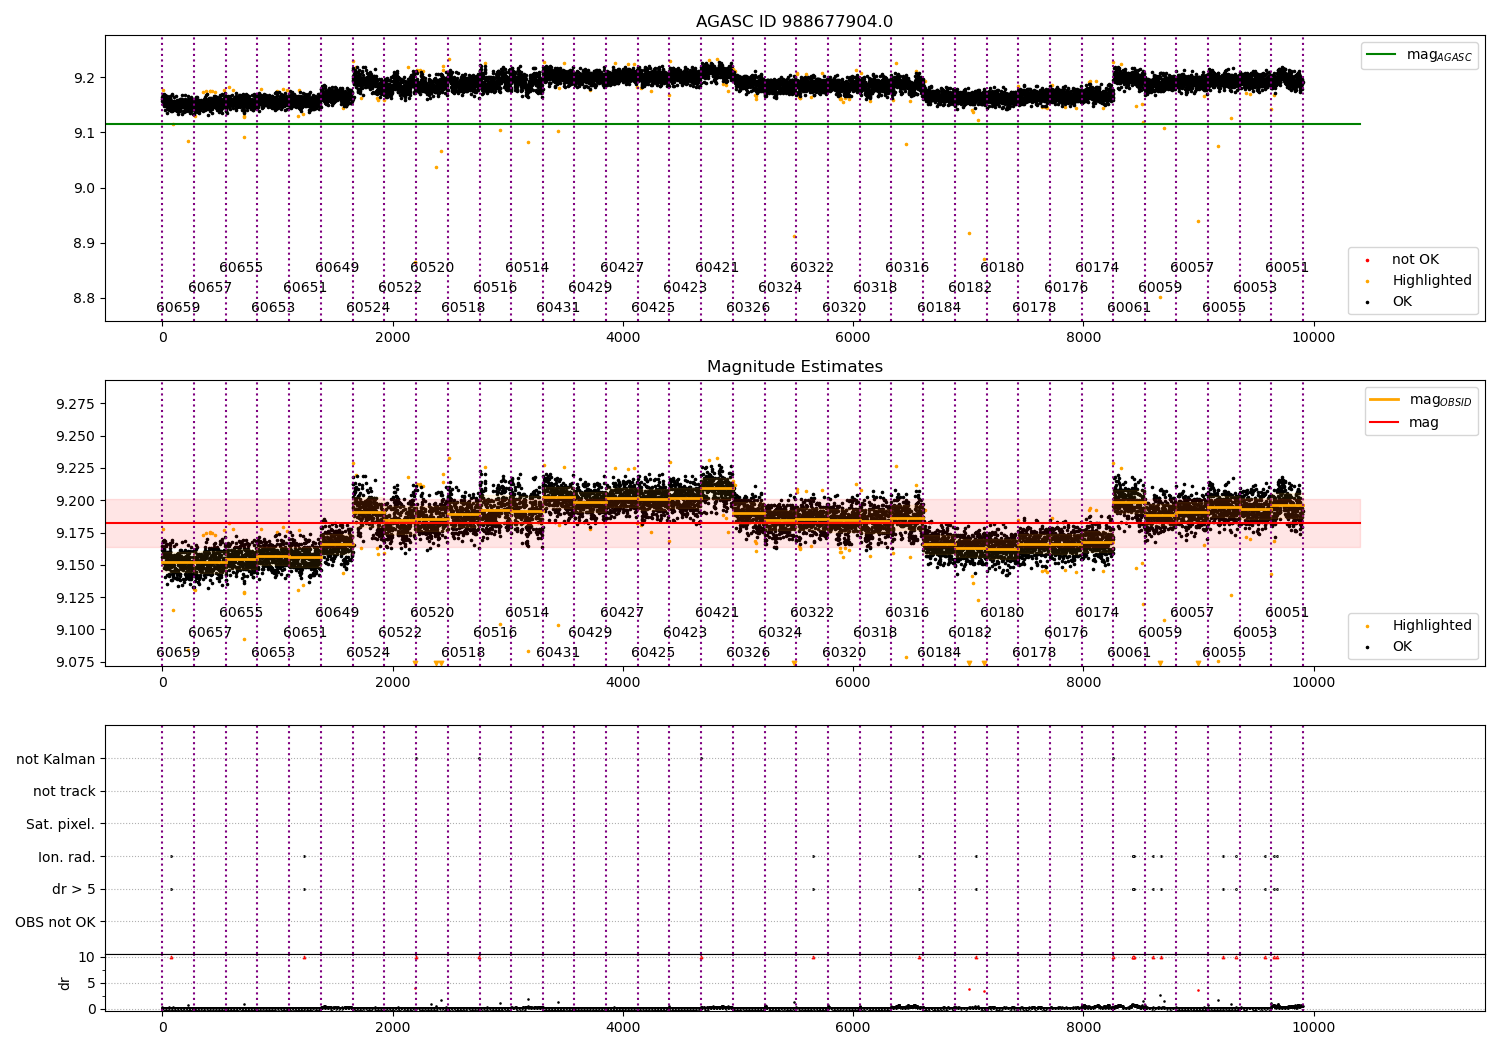Click the 'not Kalman' axis label
Screen dimensions: 1500x1050
56,759
